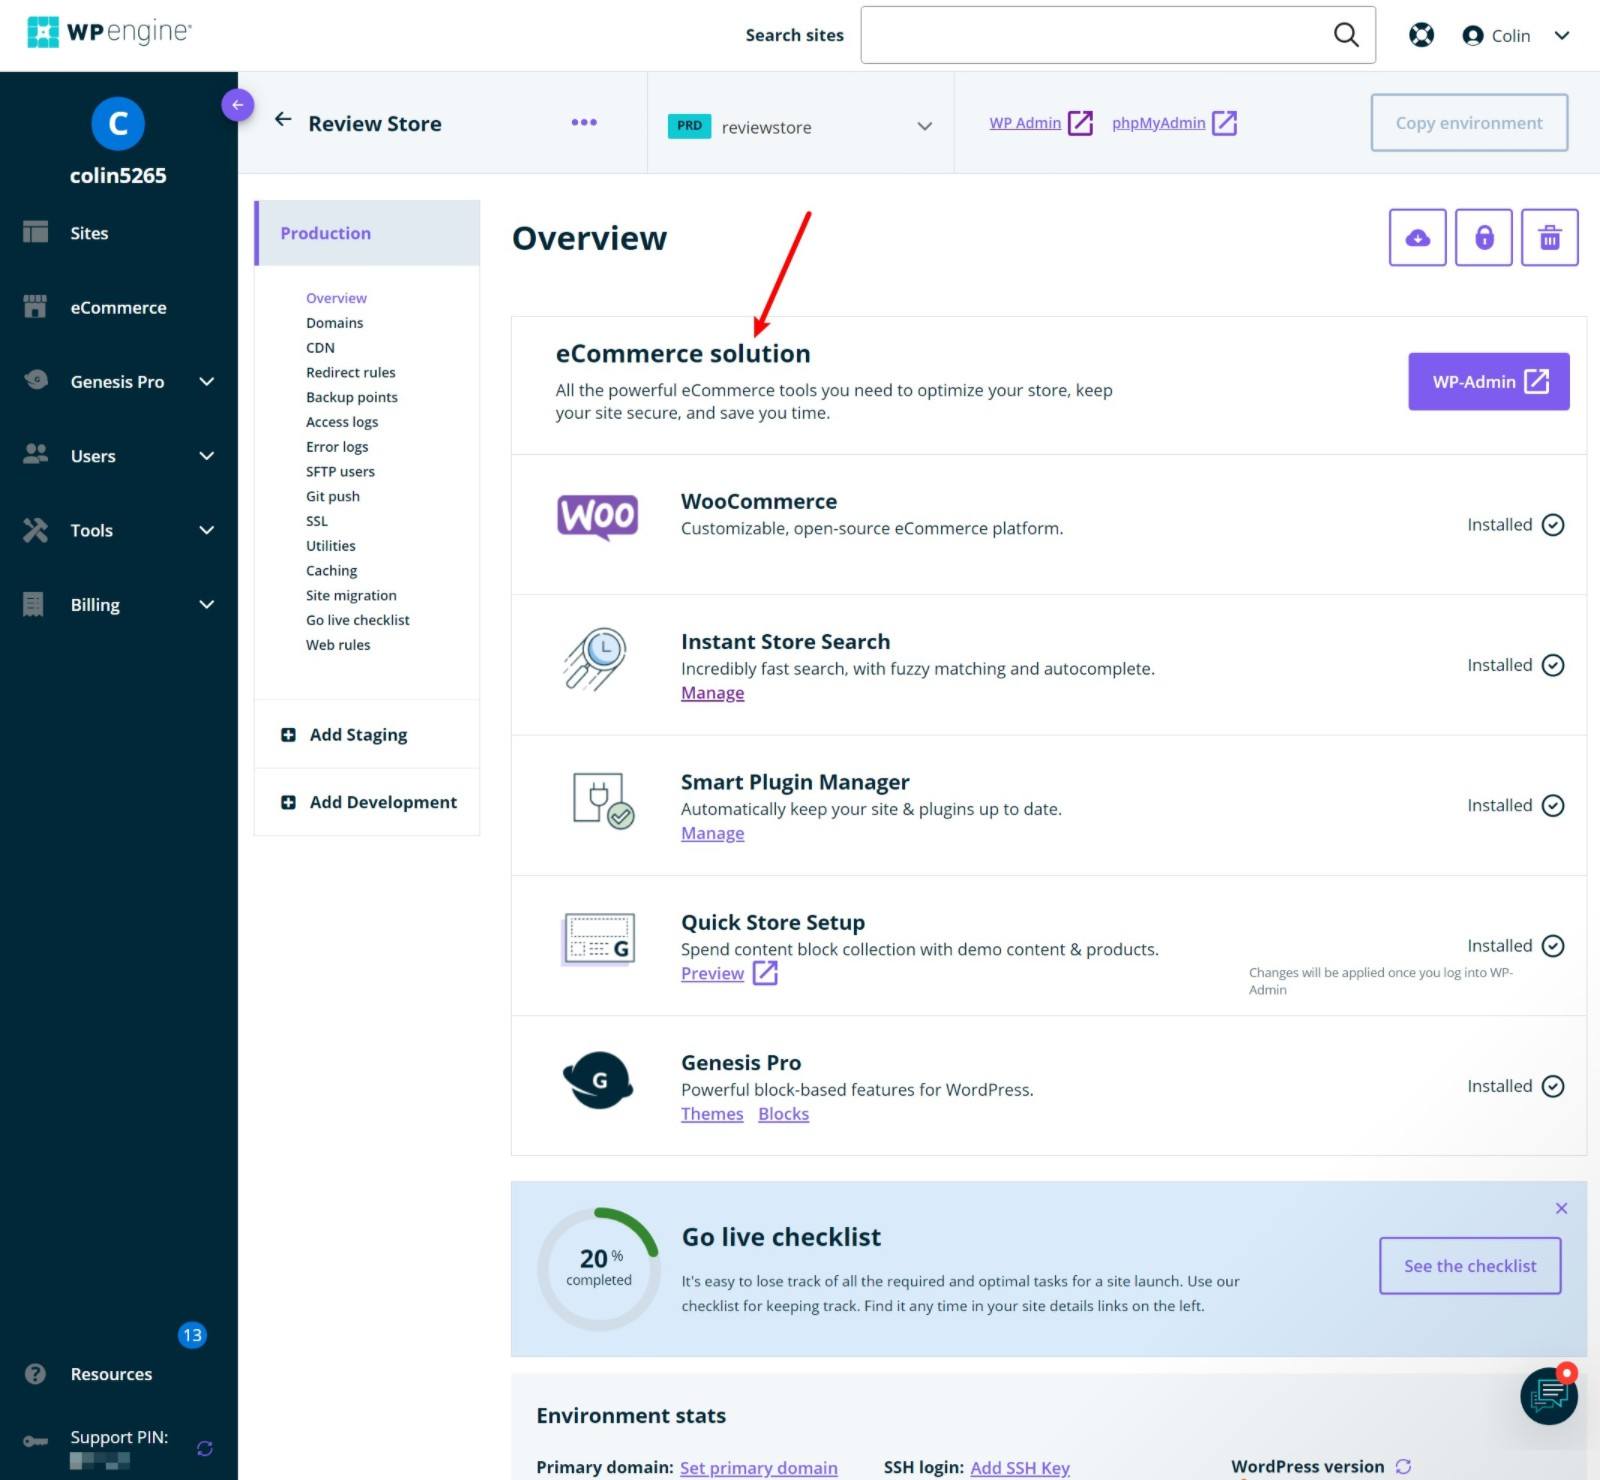Click the Quick Store Setup icon
Viewport: 1600px width, 1480px height.
pyautogui.click(x=599, y=939)
